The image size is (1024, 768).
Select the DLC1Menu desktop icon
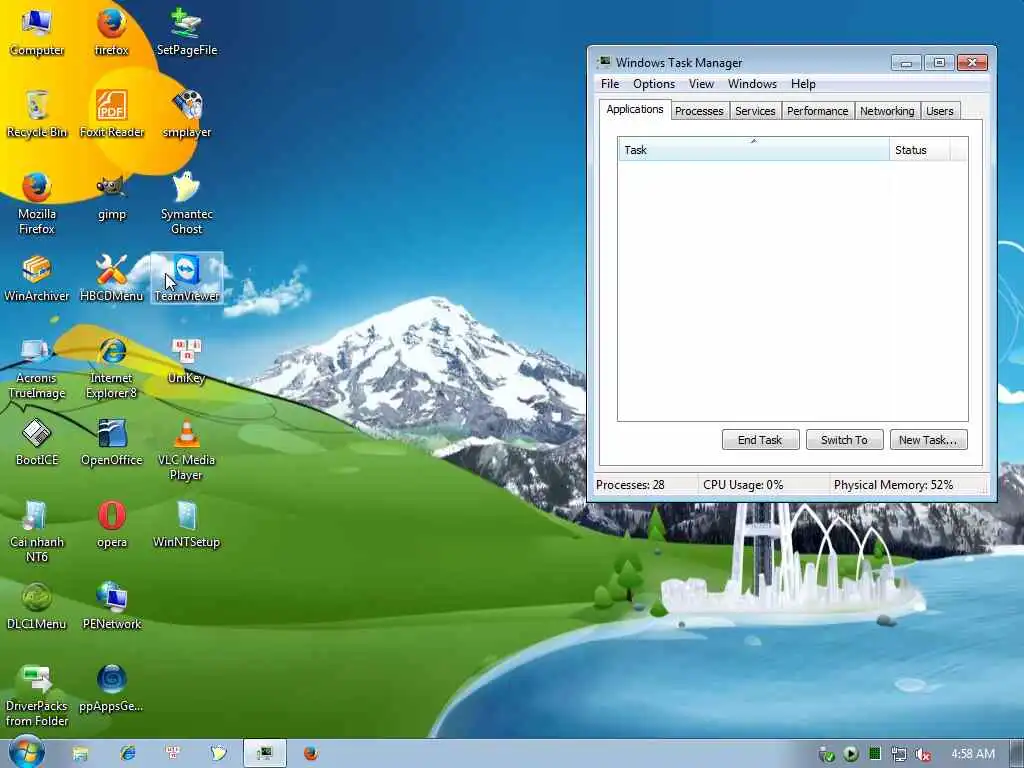click(x=37, y=606)
